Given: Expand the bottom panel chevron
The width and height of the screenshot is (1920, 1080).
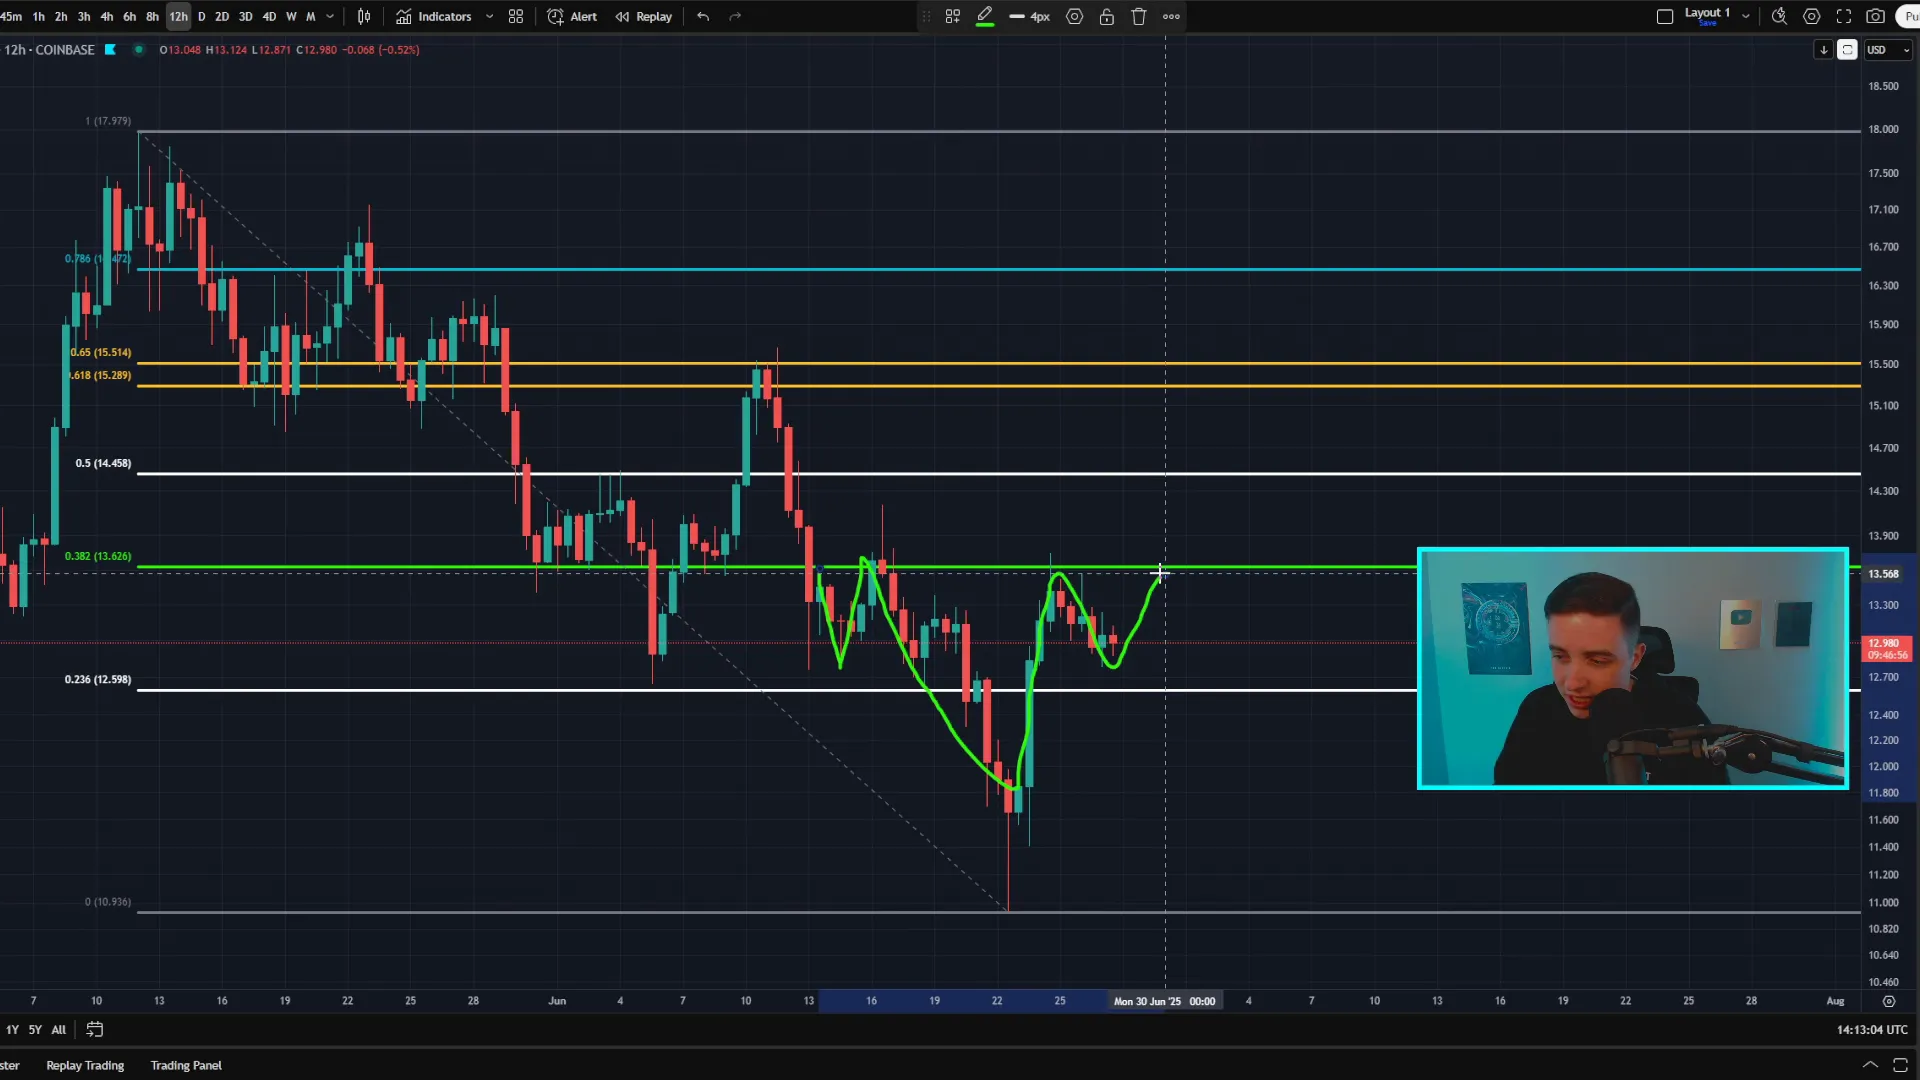Looking at the screenshot, I should point(1869,1065).
